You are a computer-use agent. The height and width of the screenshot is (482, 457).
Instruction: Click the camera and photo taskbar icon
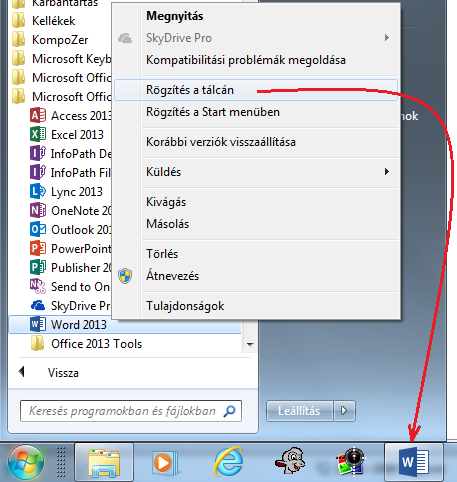pos(352,462)
